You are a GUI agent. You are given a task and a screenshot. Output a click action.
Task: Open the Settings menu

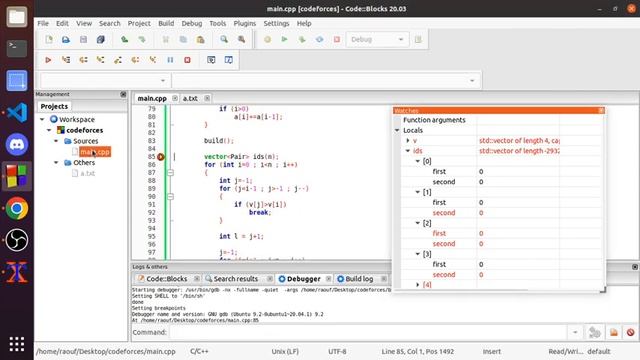[x=276, y=23]
